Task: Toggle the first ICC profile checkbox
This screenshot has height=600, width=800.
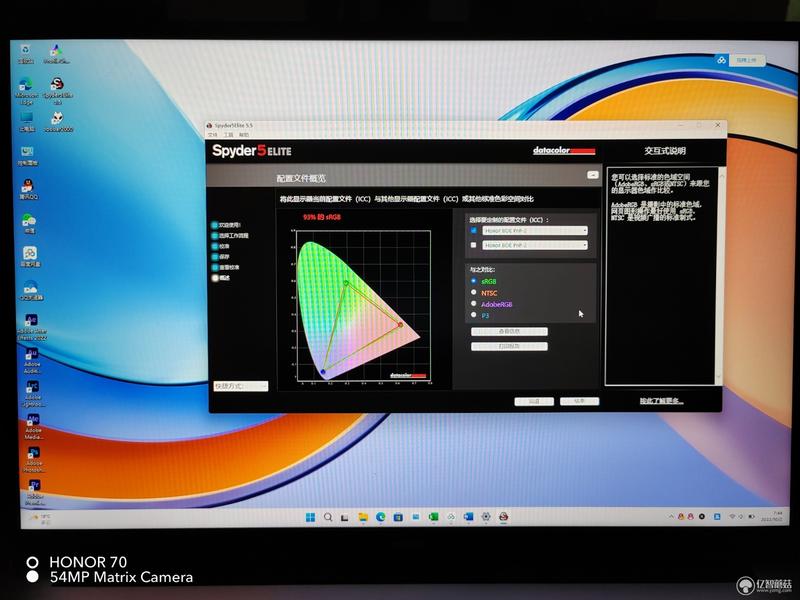Action: click(473, 231)
